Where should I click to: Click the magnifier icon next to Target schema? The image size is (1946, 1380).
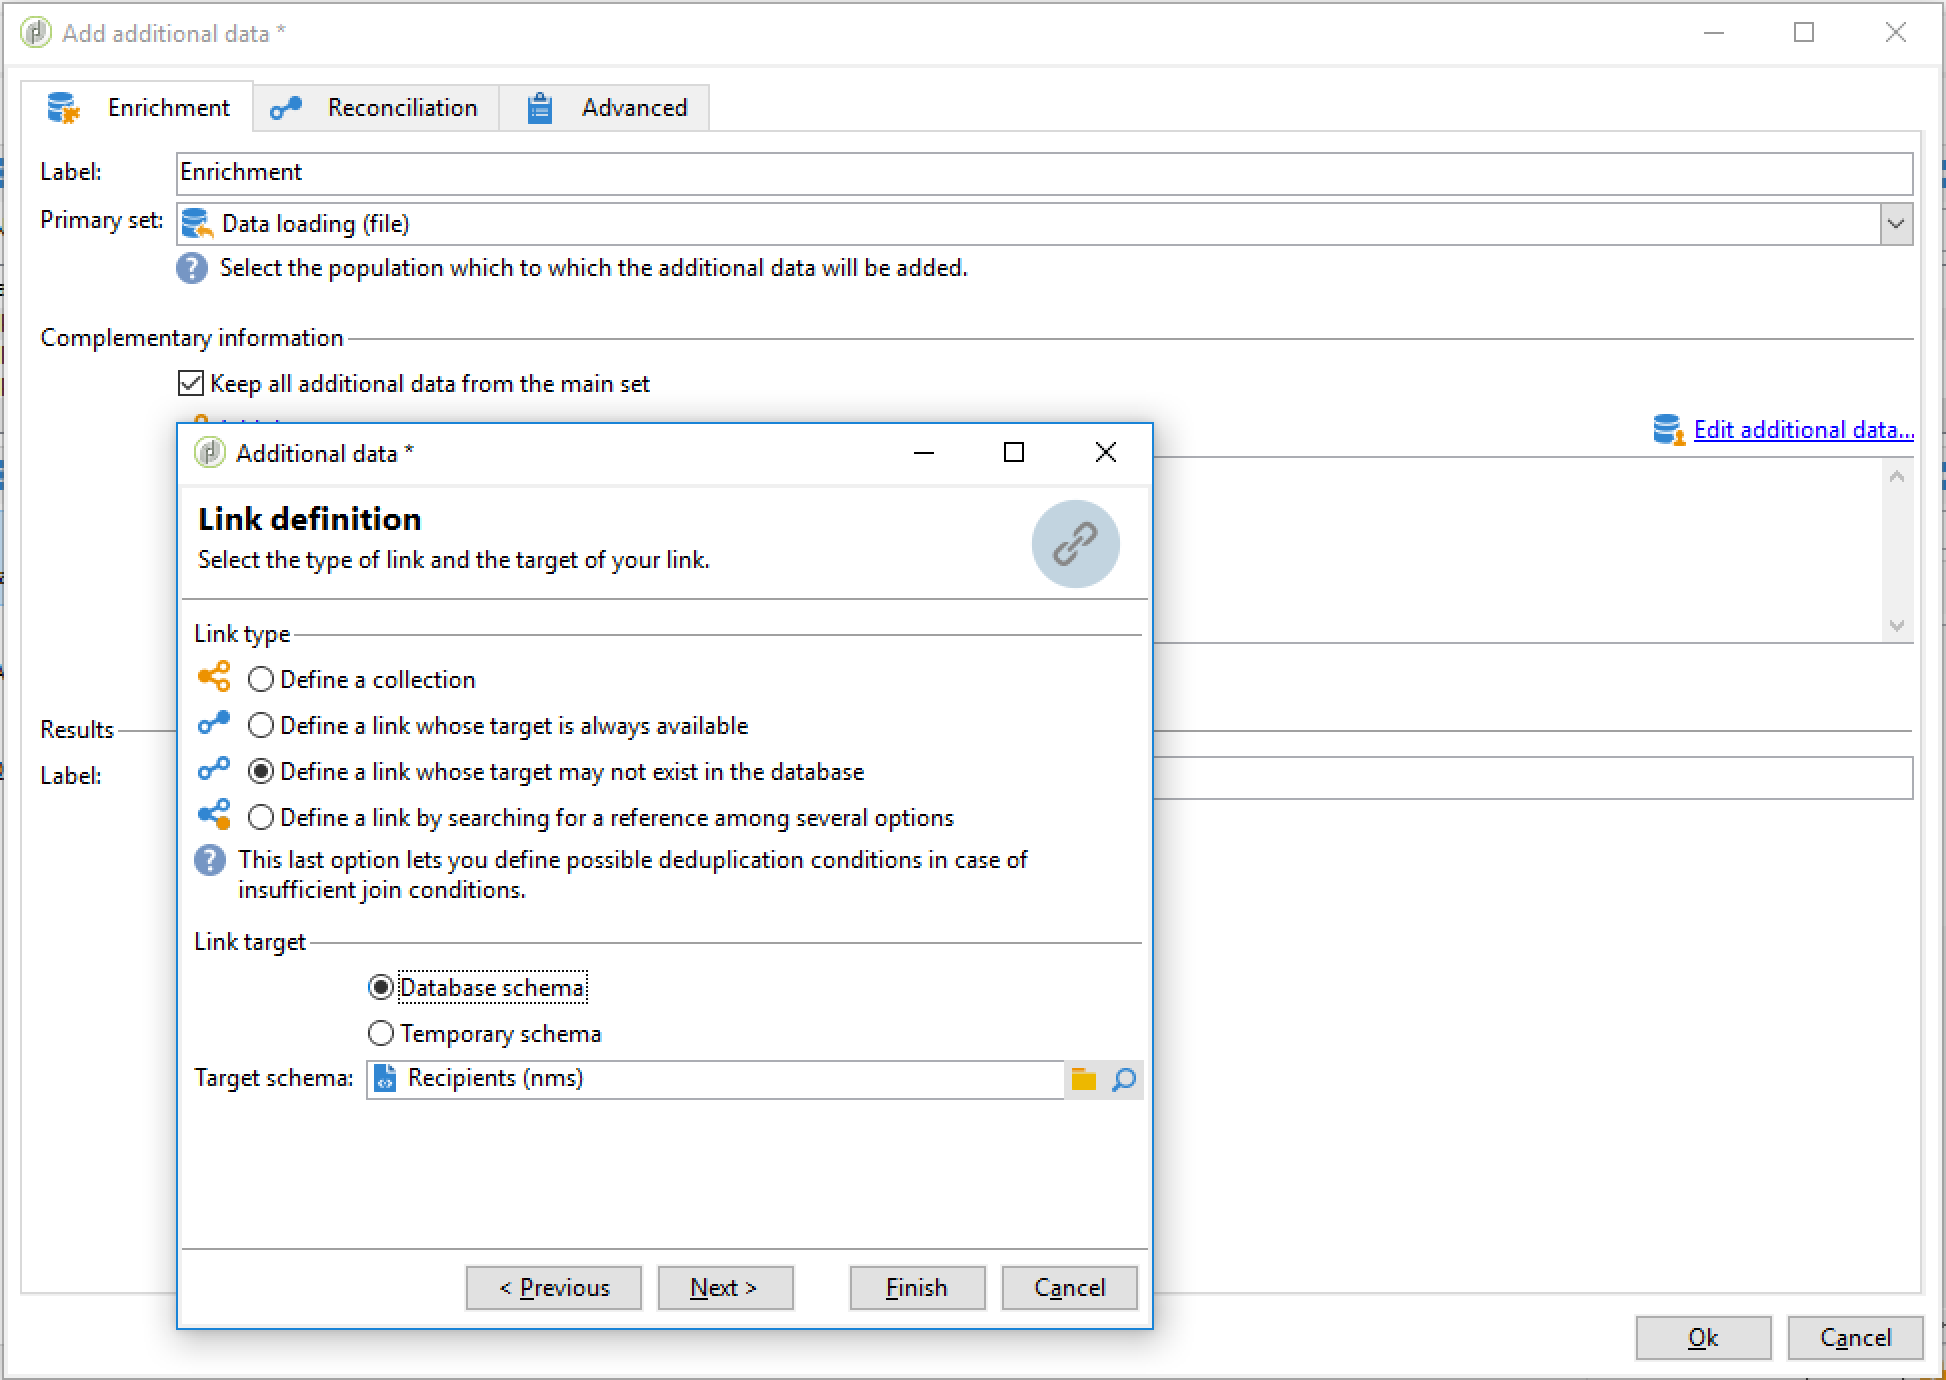(1124, 1079)
